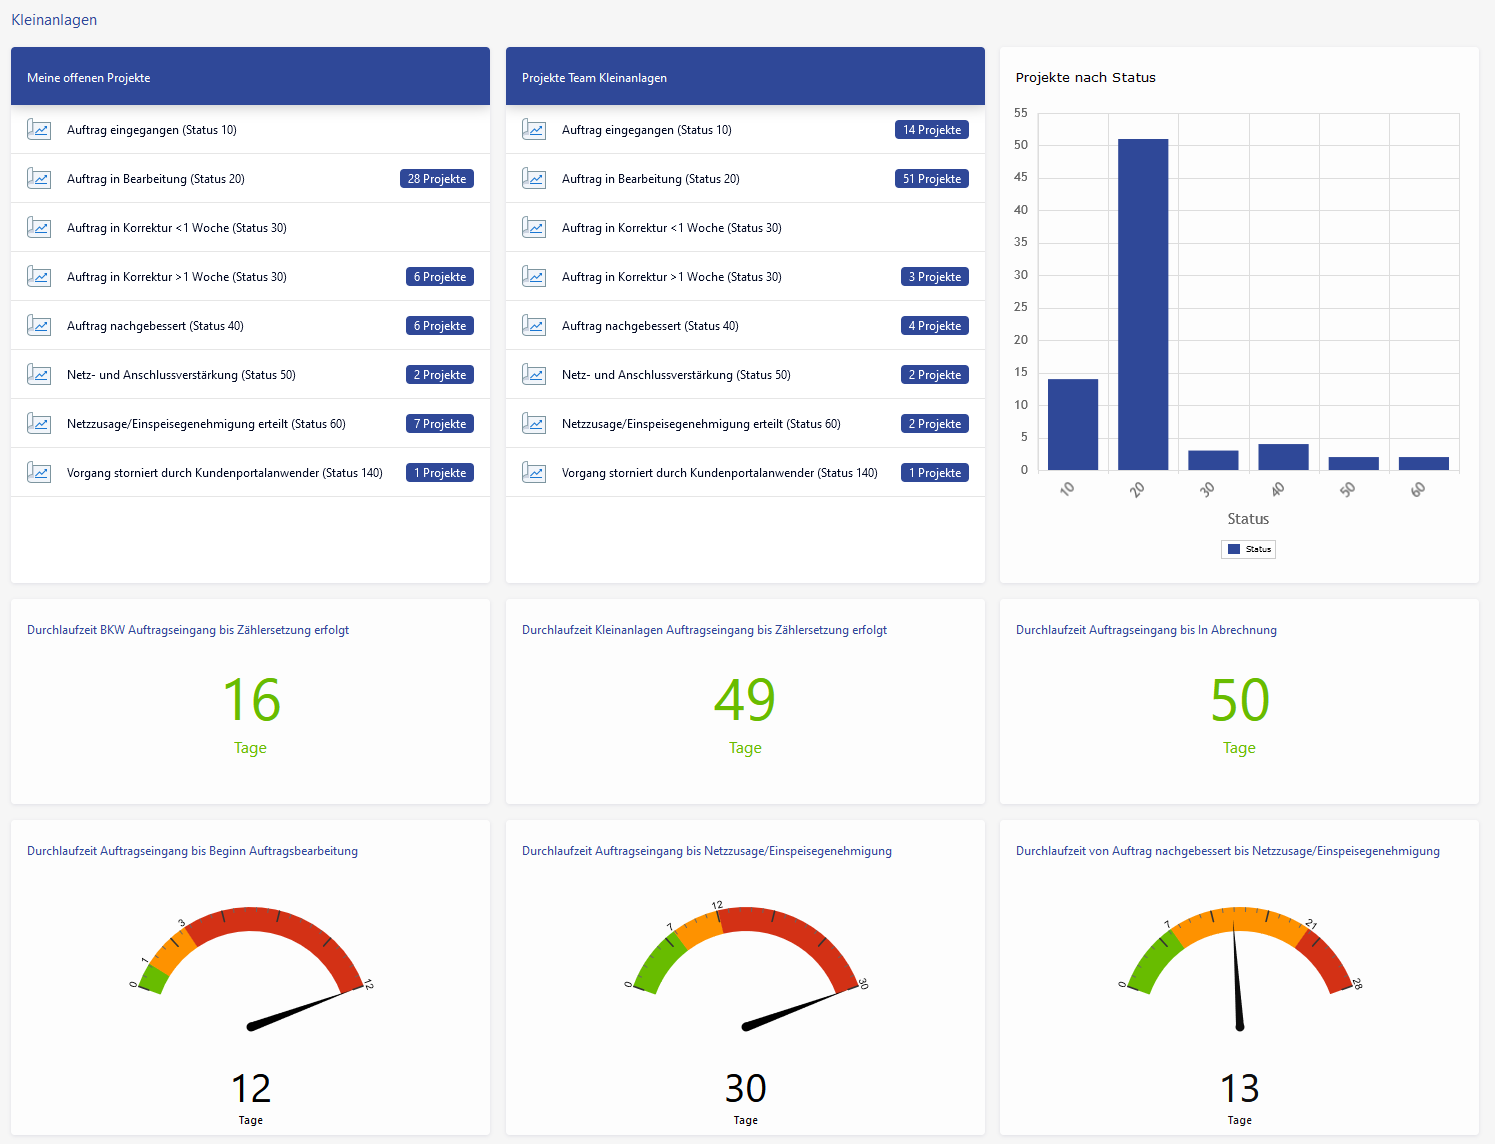Image resolution: width=1495 pixels, height=1144 pixels.
Task: Click chart icon next to 28 Projekte row
Action: point(39,179)
